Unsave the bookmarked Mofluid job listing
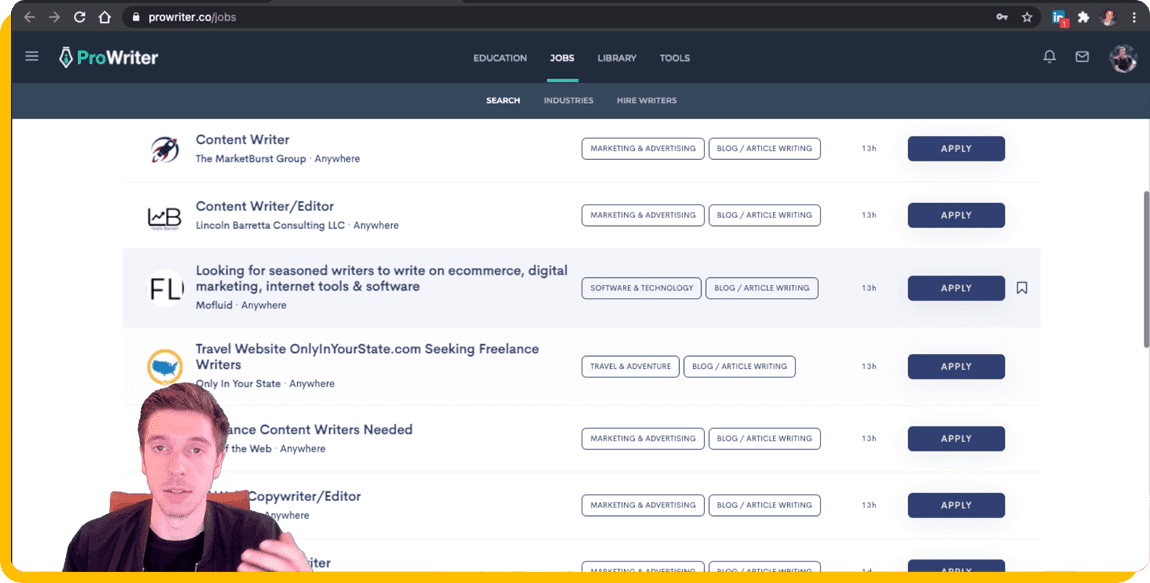 tap(1022, 287)
